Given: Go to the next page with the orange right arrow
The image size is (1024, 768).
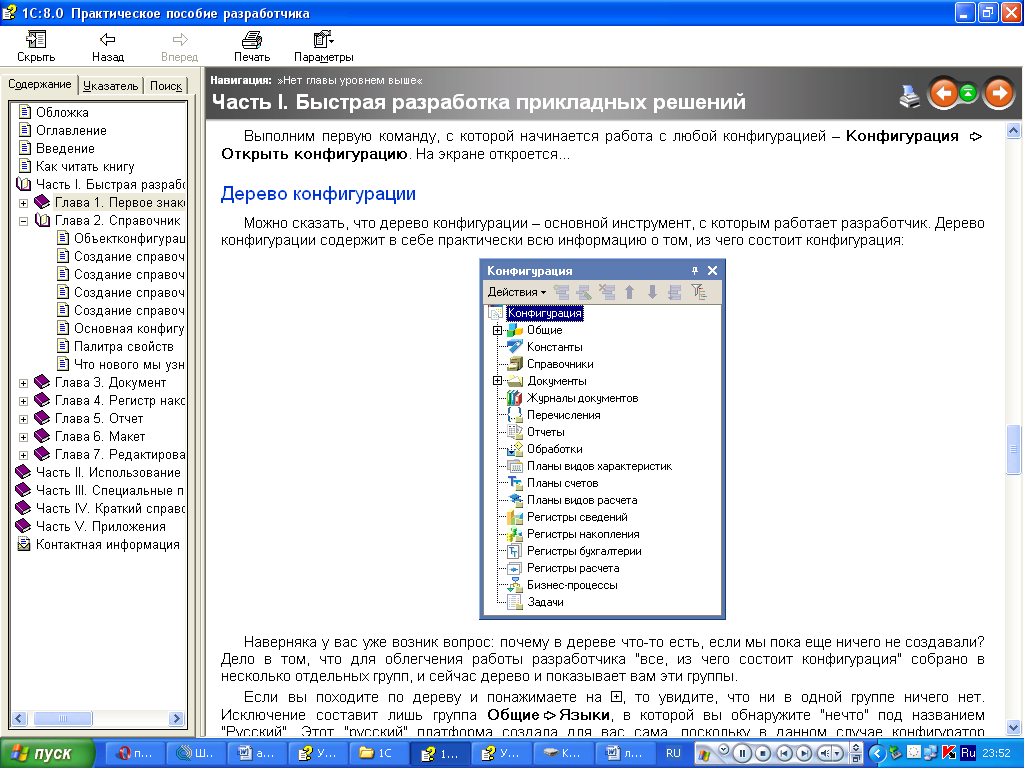Looking at the screenshot, I should (999, 93).
